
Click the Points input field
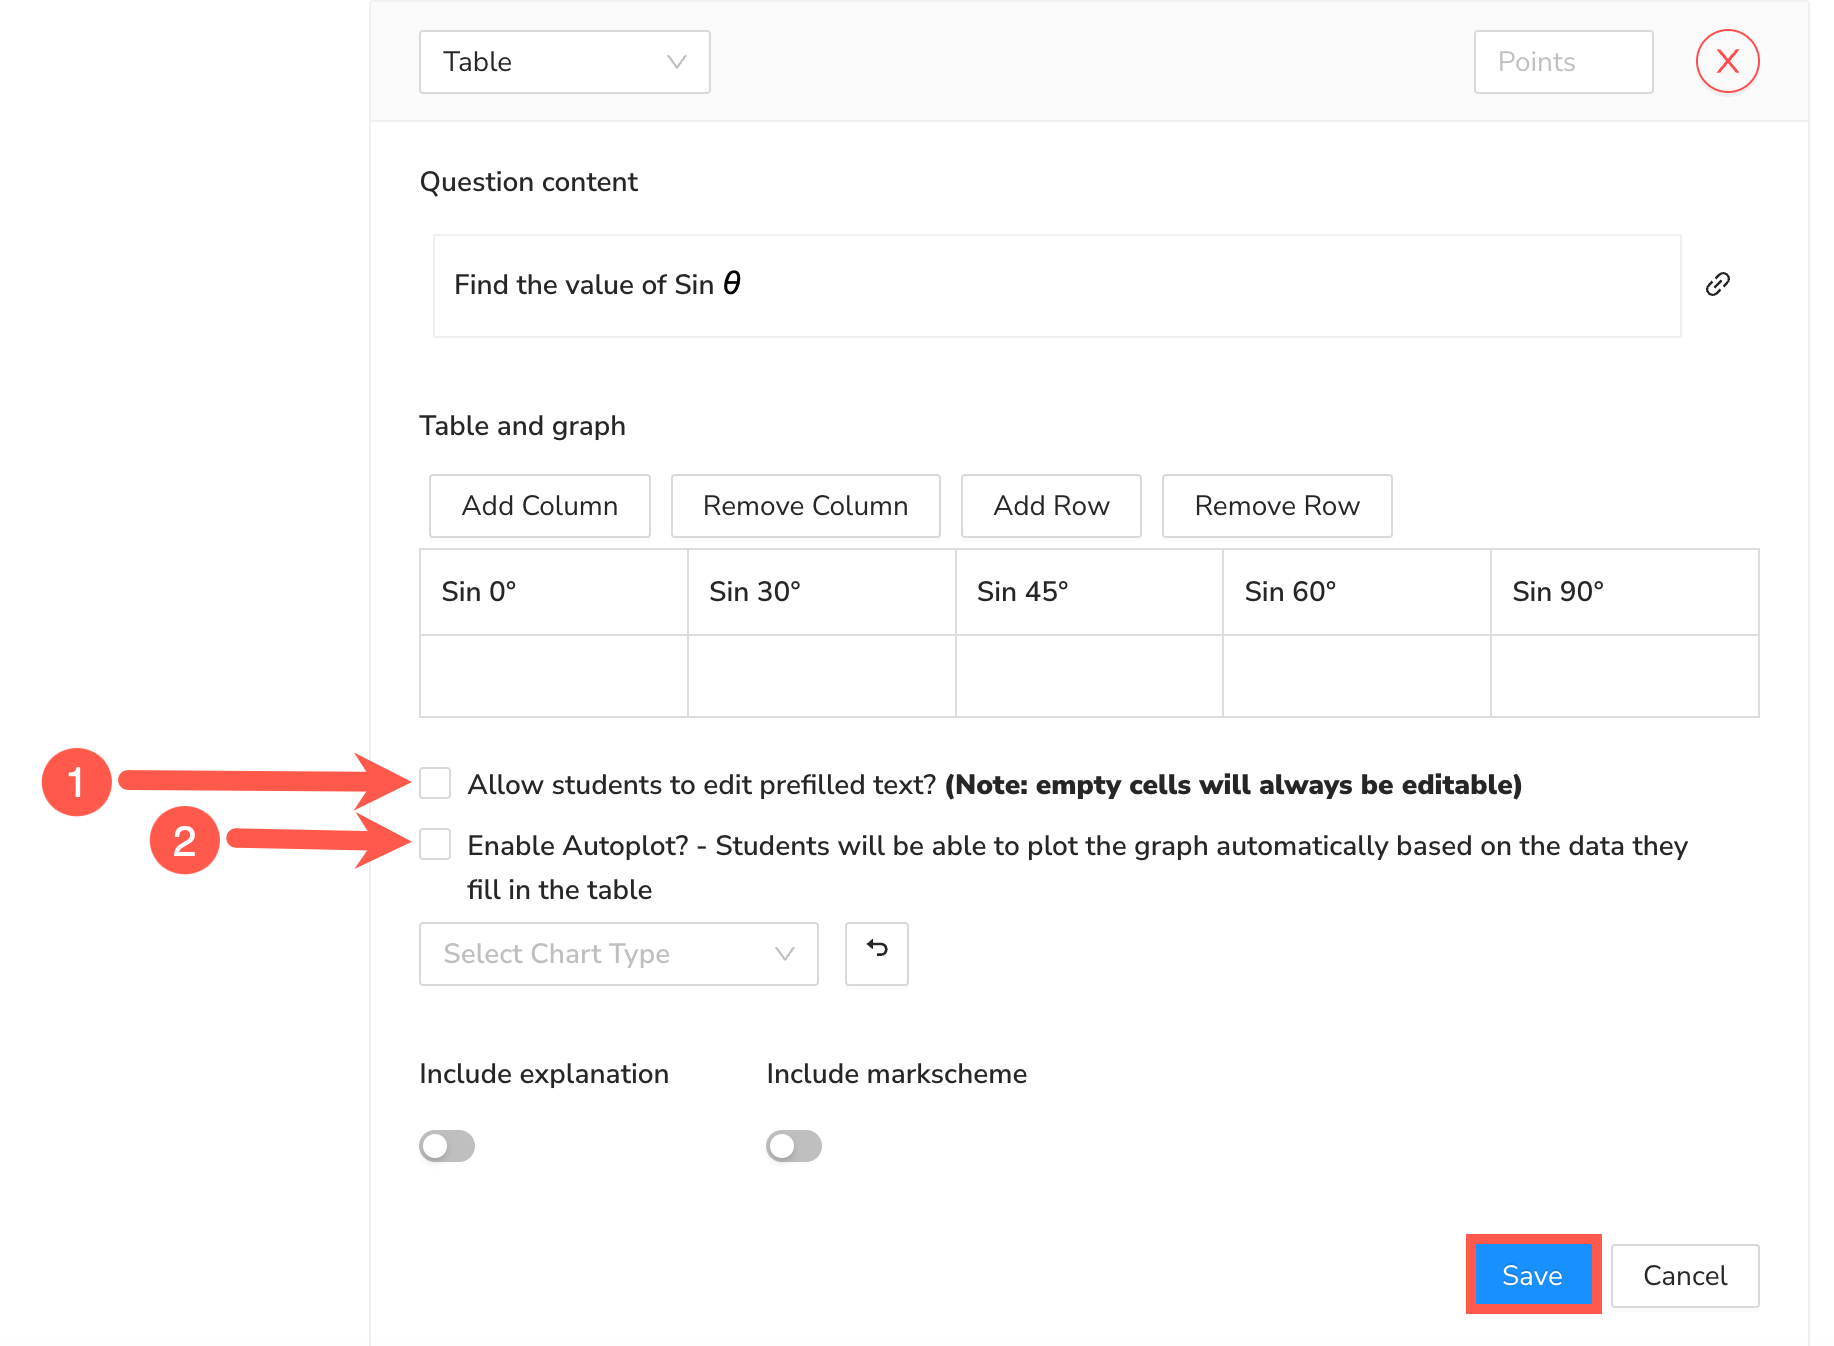(x=1562, y=62)
